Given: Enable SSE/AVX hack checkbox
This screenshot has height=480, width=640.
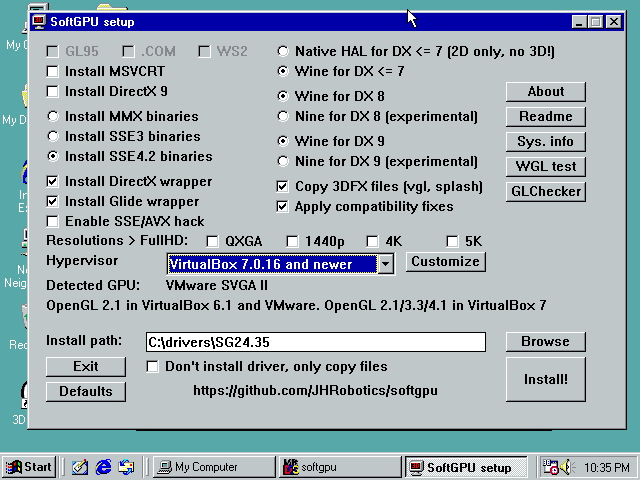Looking at the screenshot, I should pos(53,221).
